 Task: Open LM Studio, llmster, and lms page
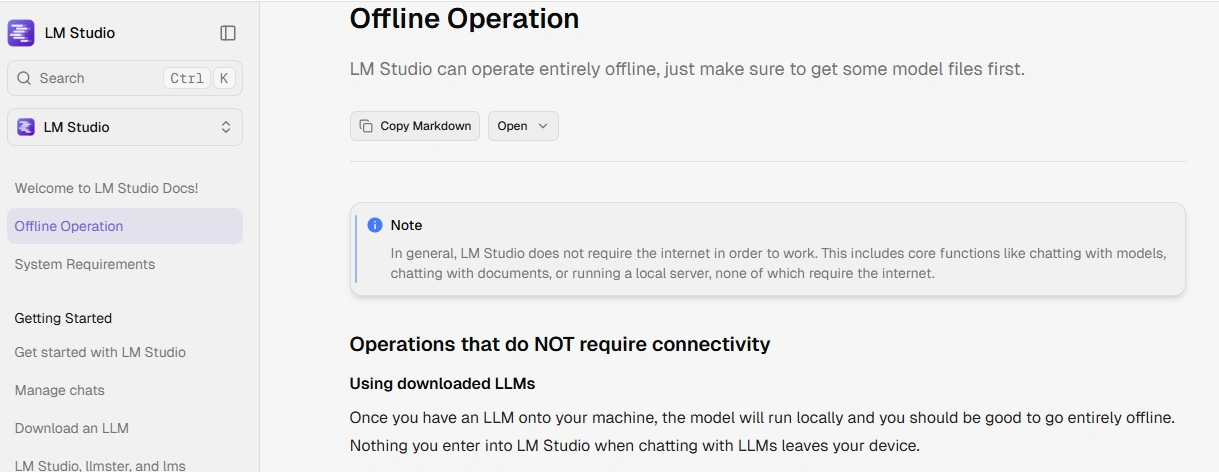point(100,465)
